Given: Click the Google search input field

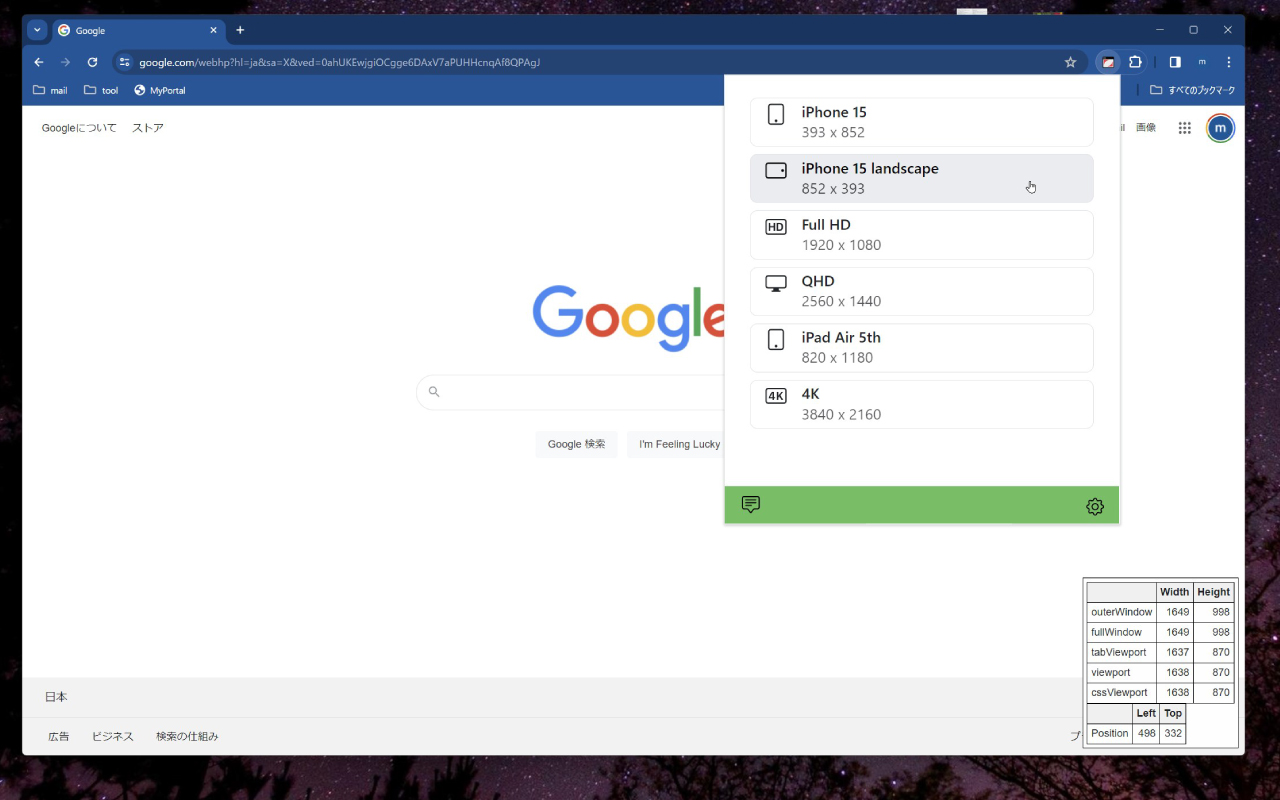Looking at the screenshot, I should point(570,392).
